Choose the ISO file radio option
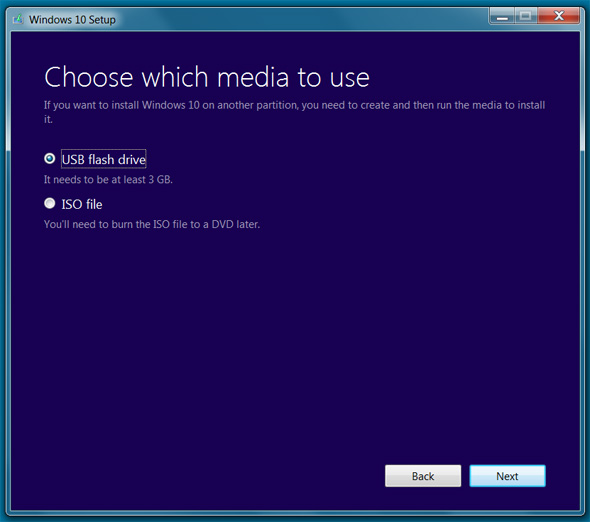 coord(50,203)
